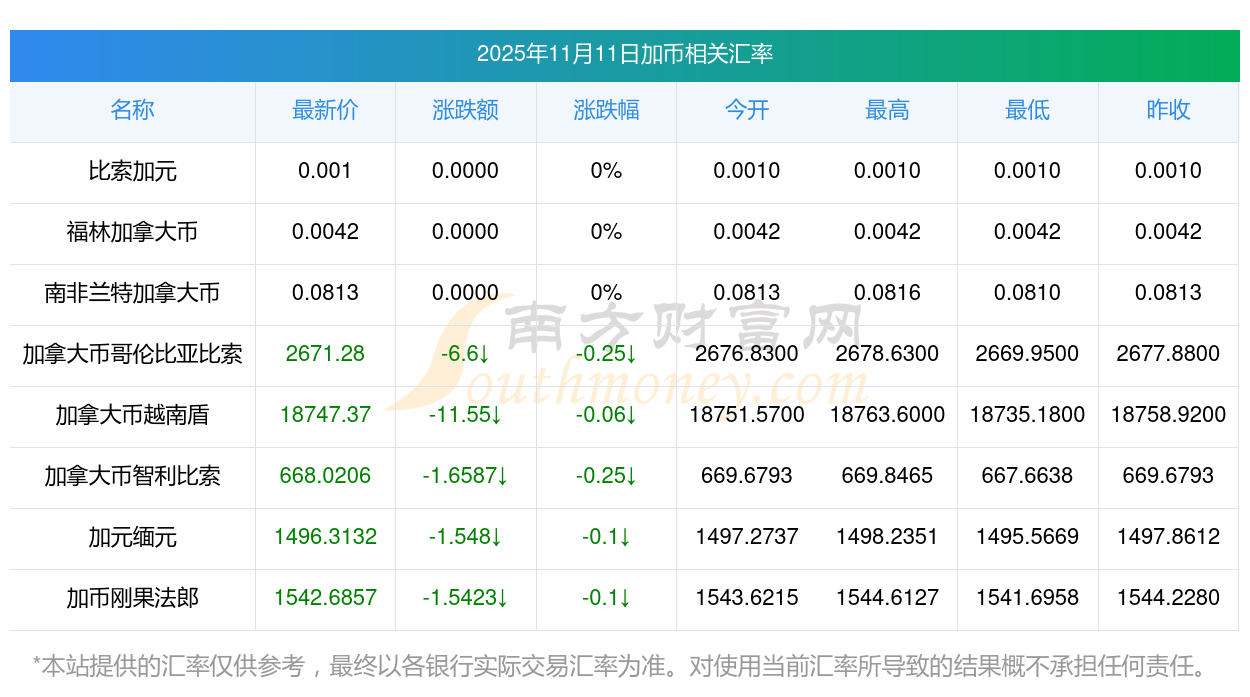Screen dimensions: 1250x697
Task: Click opening price 1497.2737
Action: pos(747,537)
